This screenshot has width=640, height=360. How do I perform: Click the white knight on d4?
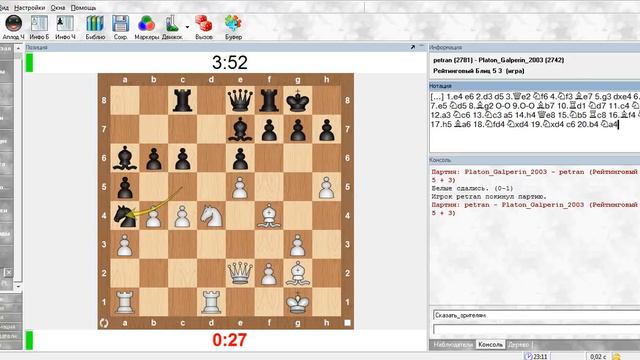click(211, 216)
